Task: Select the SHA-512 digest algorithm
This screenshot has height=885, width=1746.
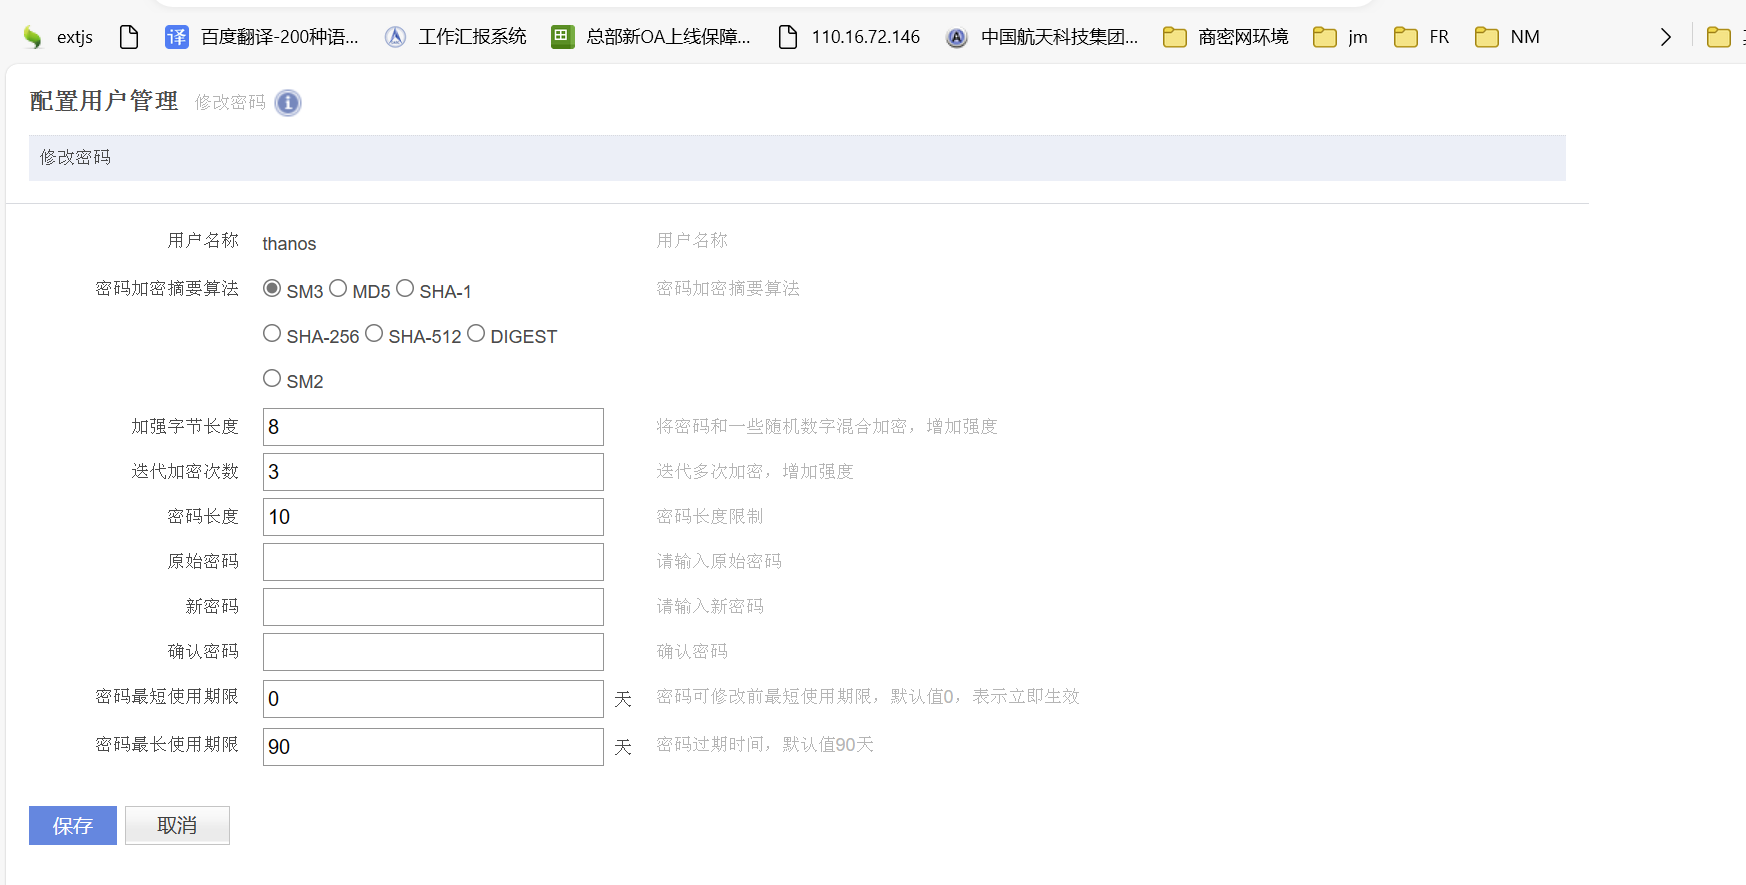Action: (374, 333)
